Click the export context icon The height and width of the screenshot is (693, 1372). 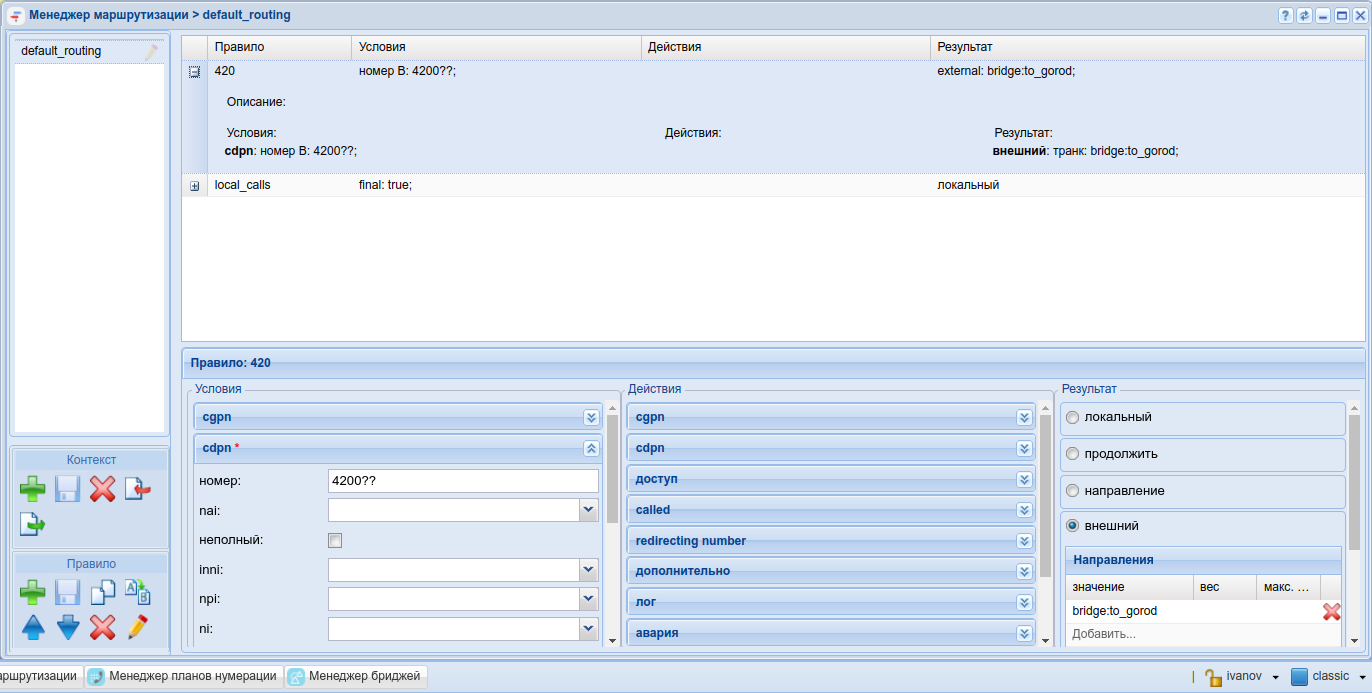tap(33, 523)
